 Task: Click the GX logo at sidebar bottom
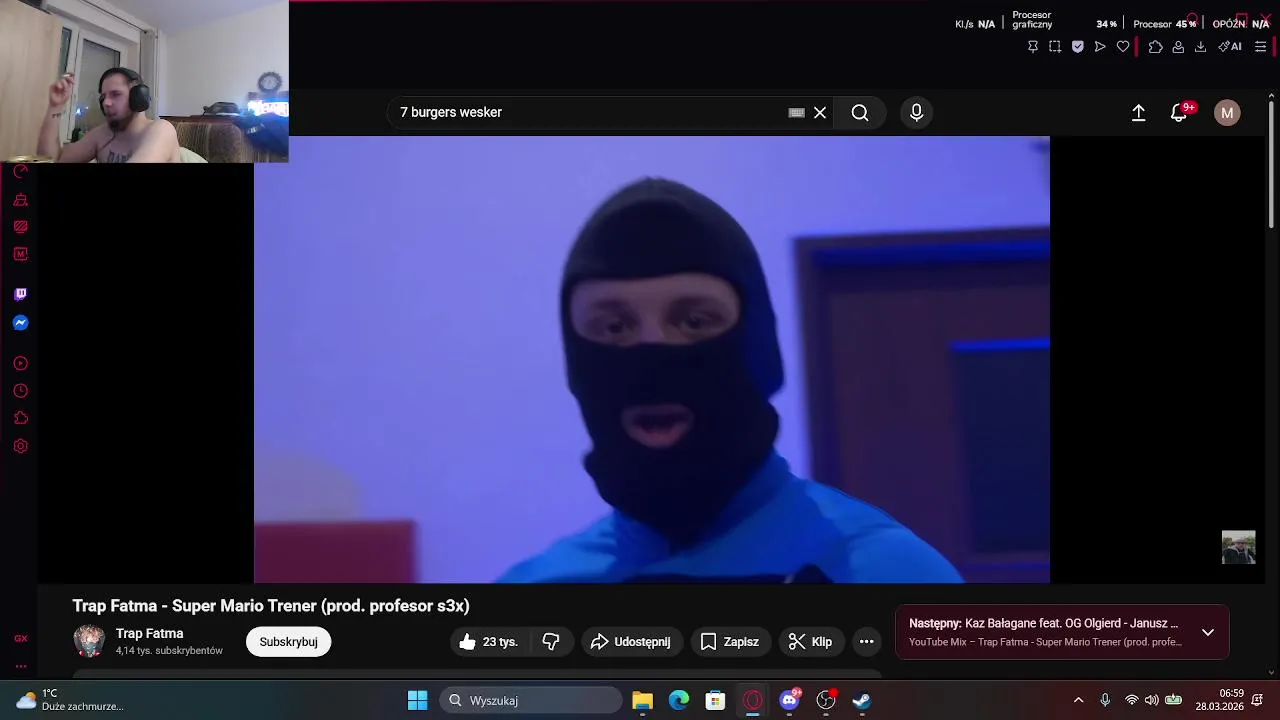tap(20, 638)
